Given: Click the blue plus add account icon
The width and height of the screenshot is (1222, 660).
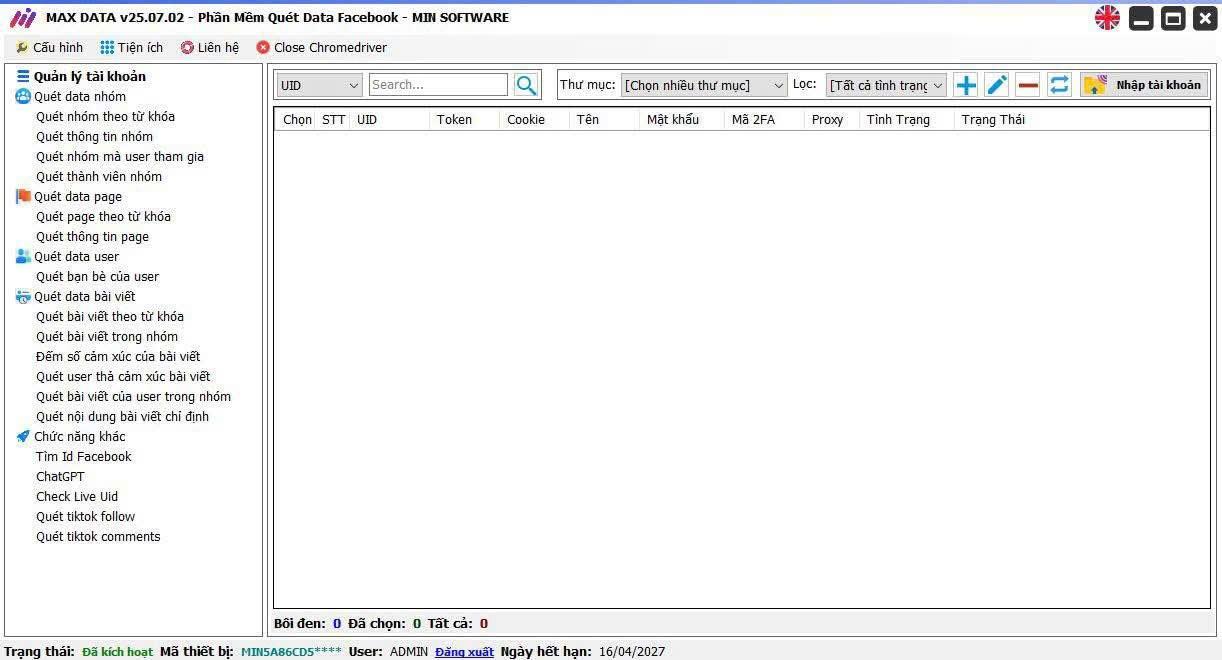Looking at the screenshot, I should click(965, 85).
